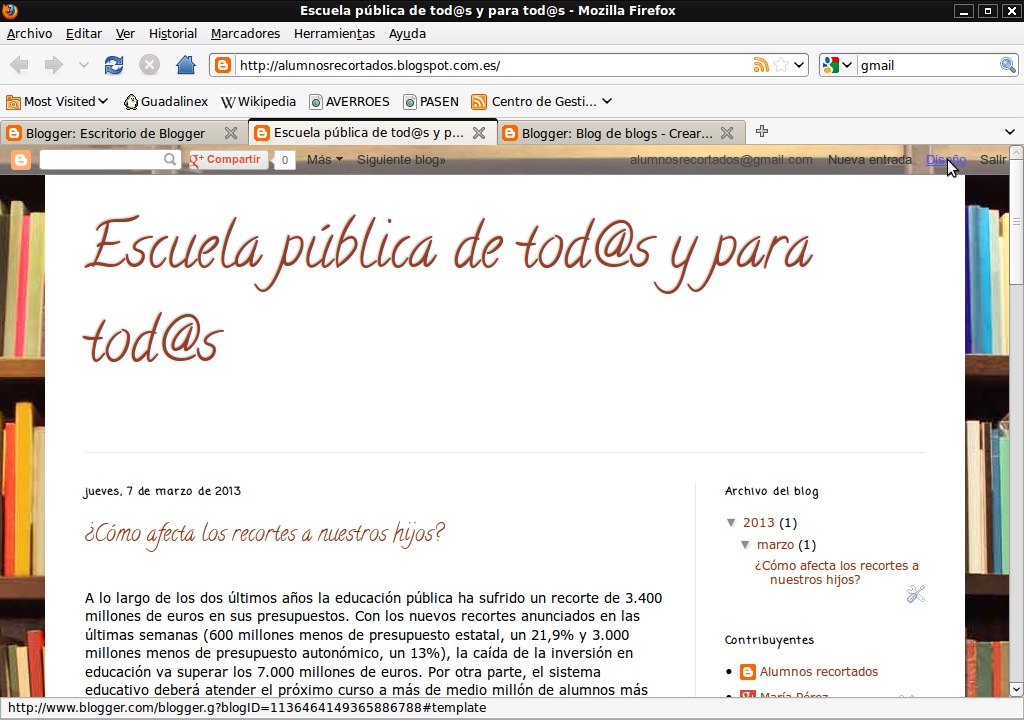Click the Google icon in the search field

point(831,63)
